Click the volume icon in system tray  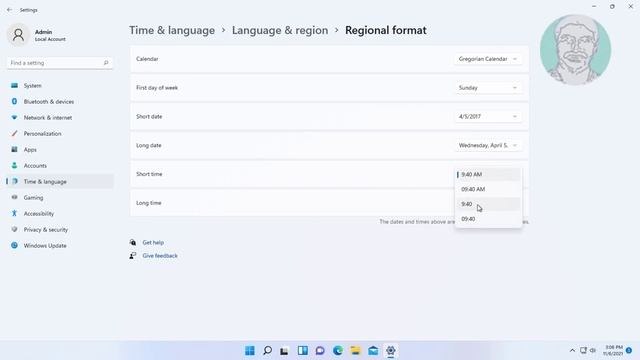(x=593, y=351)
